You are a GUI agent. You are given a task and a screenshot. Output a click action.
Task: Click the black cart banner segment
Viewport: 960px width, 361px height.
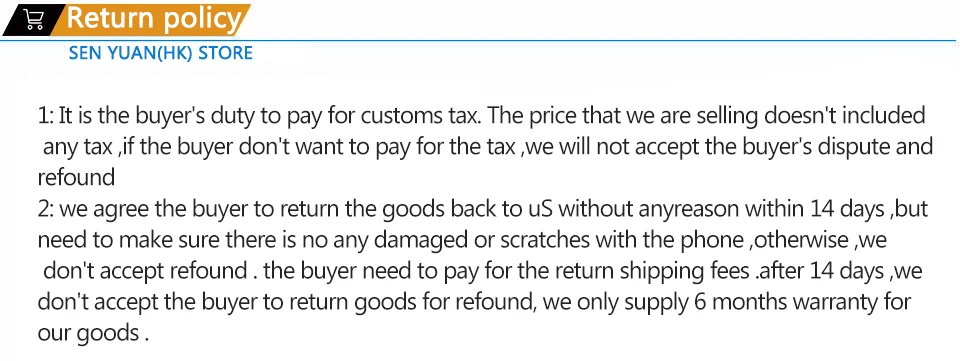coord(31,20)
